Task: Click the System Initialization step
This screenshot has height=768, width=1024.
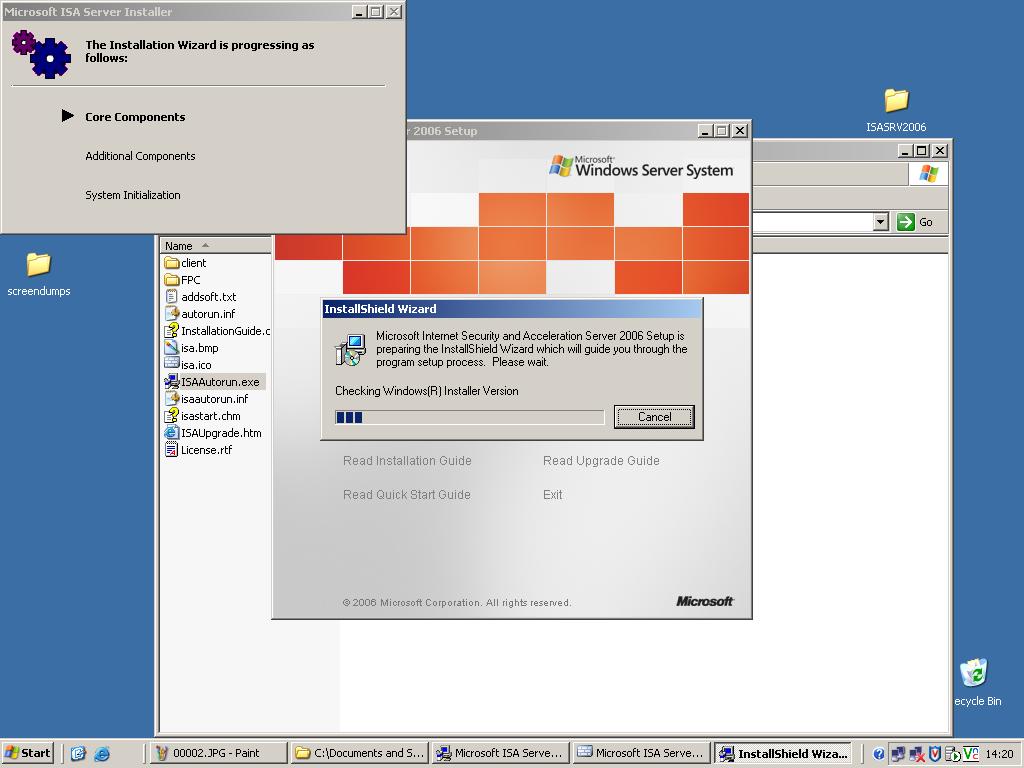Action: click(133, 195)
